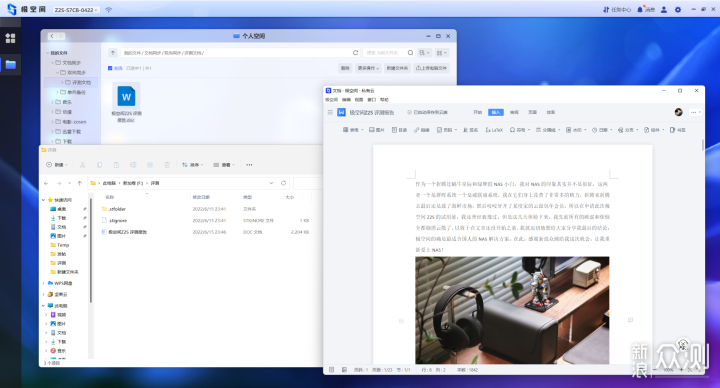This screenshot has width=720, height=388.
Task: Open the settings gear in the top bar
Action: point(678,10)
